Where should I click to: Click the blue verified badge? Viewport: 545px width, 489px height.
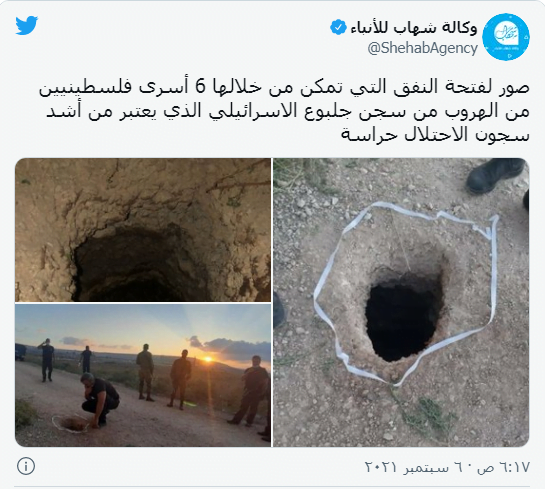(338, 27)
